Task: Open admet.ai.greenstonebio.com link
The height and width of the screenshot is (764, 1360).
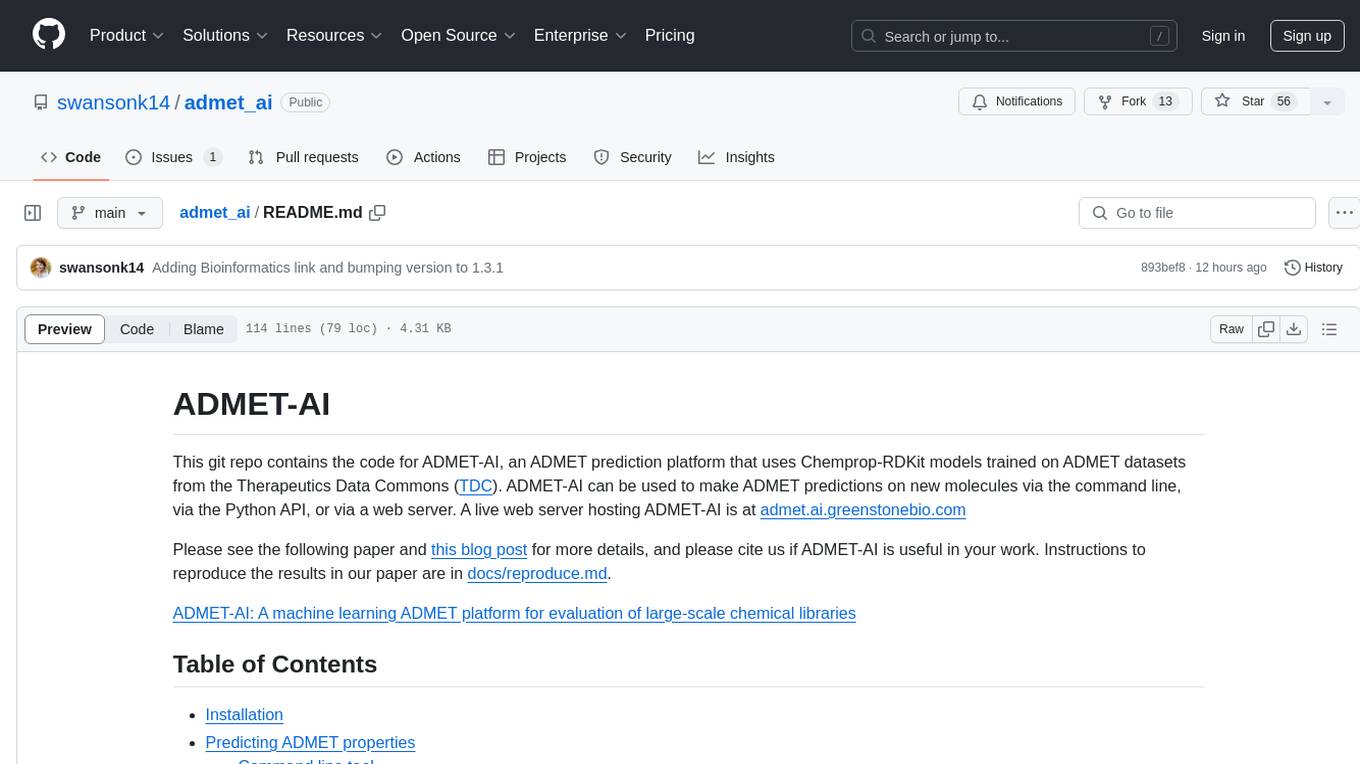Action: pyautogui.click(x=863, y=510)
